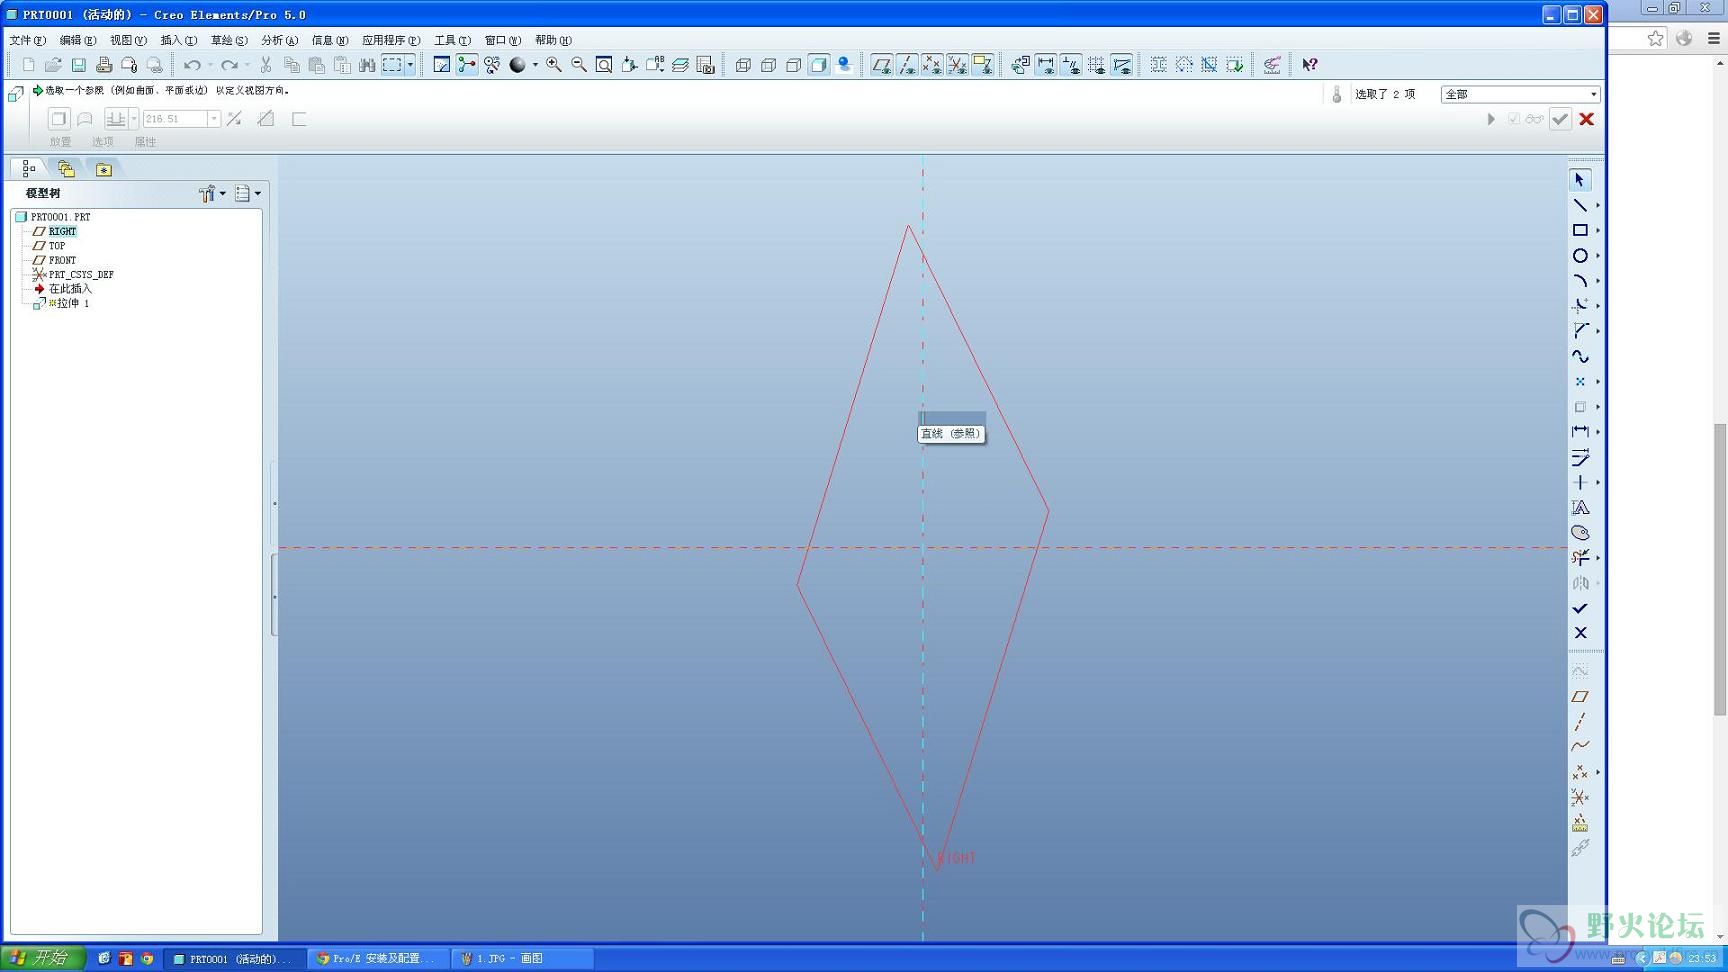Click the Dimension tool in sketch toolbar
The image size is (1728, 972).
click(x=1580, y=432)
